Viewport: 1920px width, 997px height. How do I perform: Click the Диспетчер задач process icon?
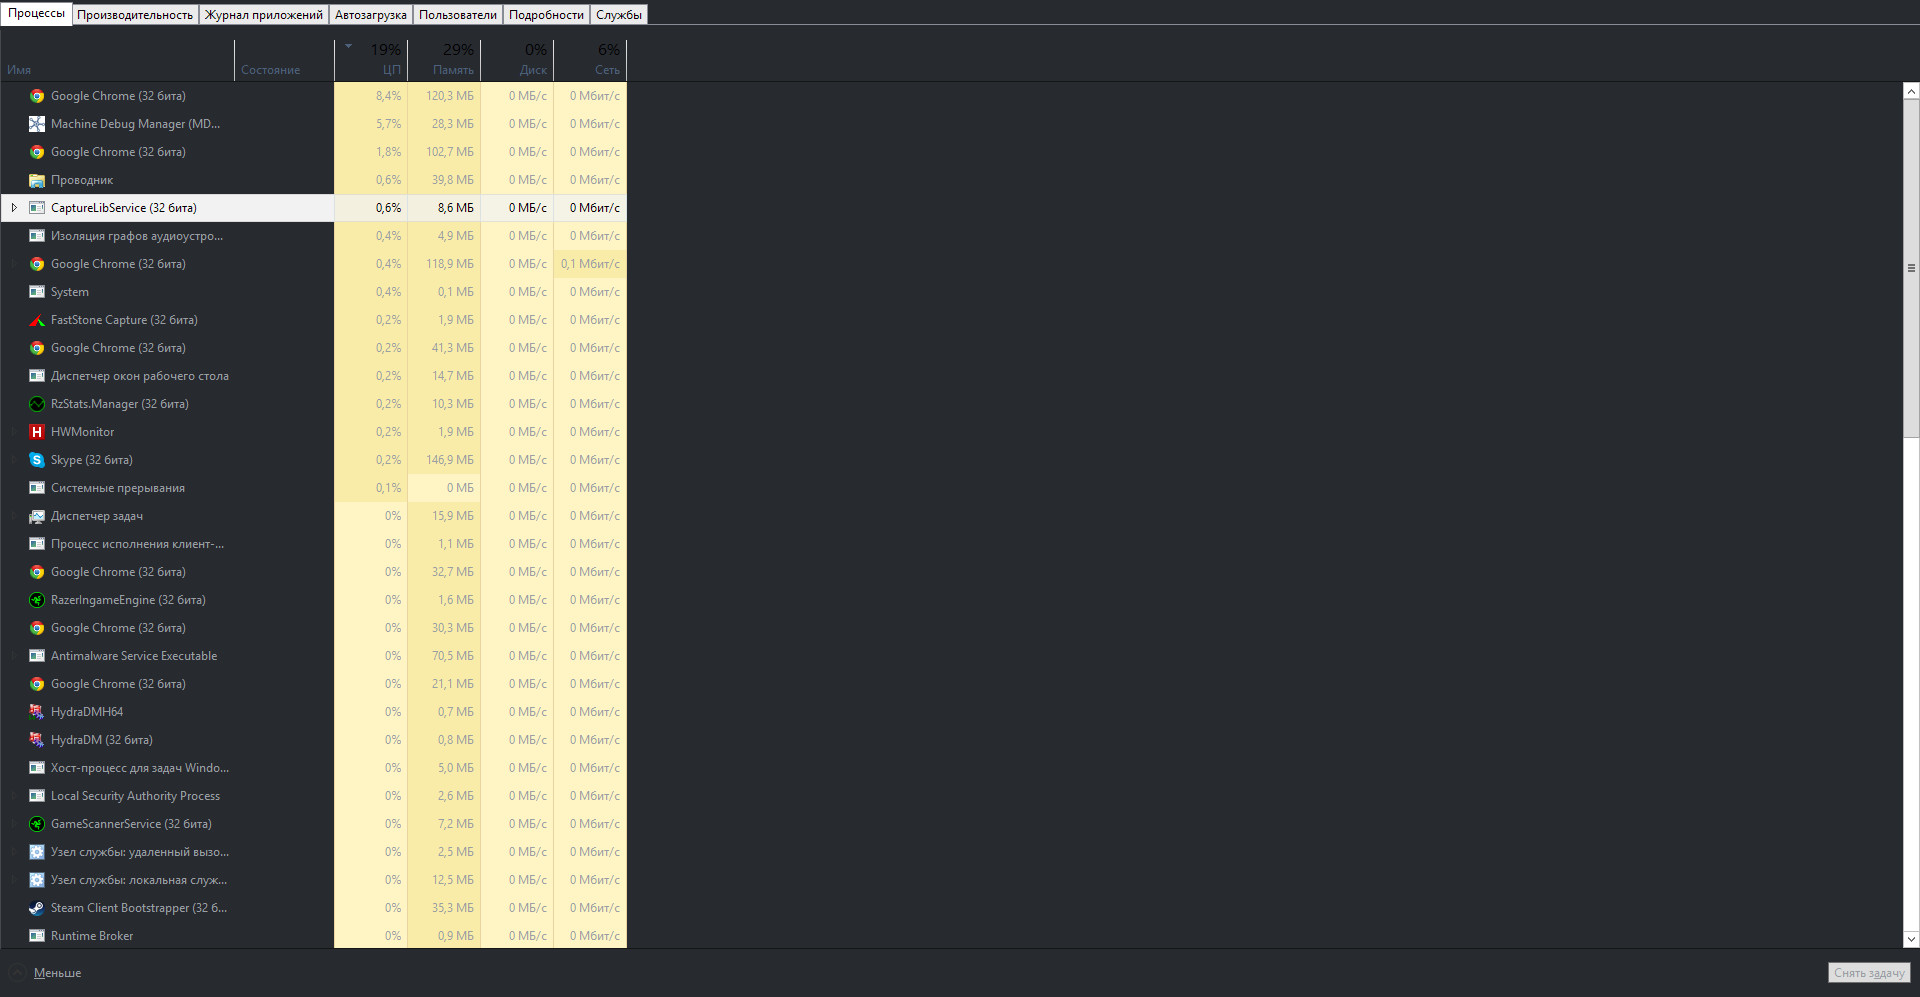point(37,516)
